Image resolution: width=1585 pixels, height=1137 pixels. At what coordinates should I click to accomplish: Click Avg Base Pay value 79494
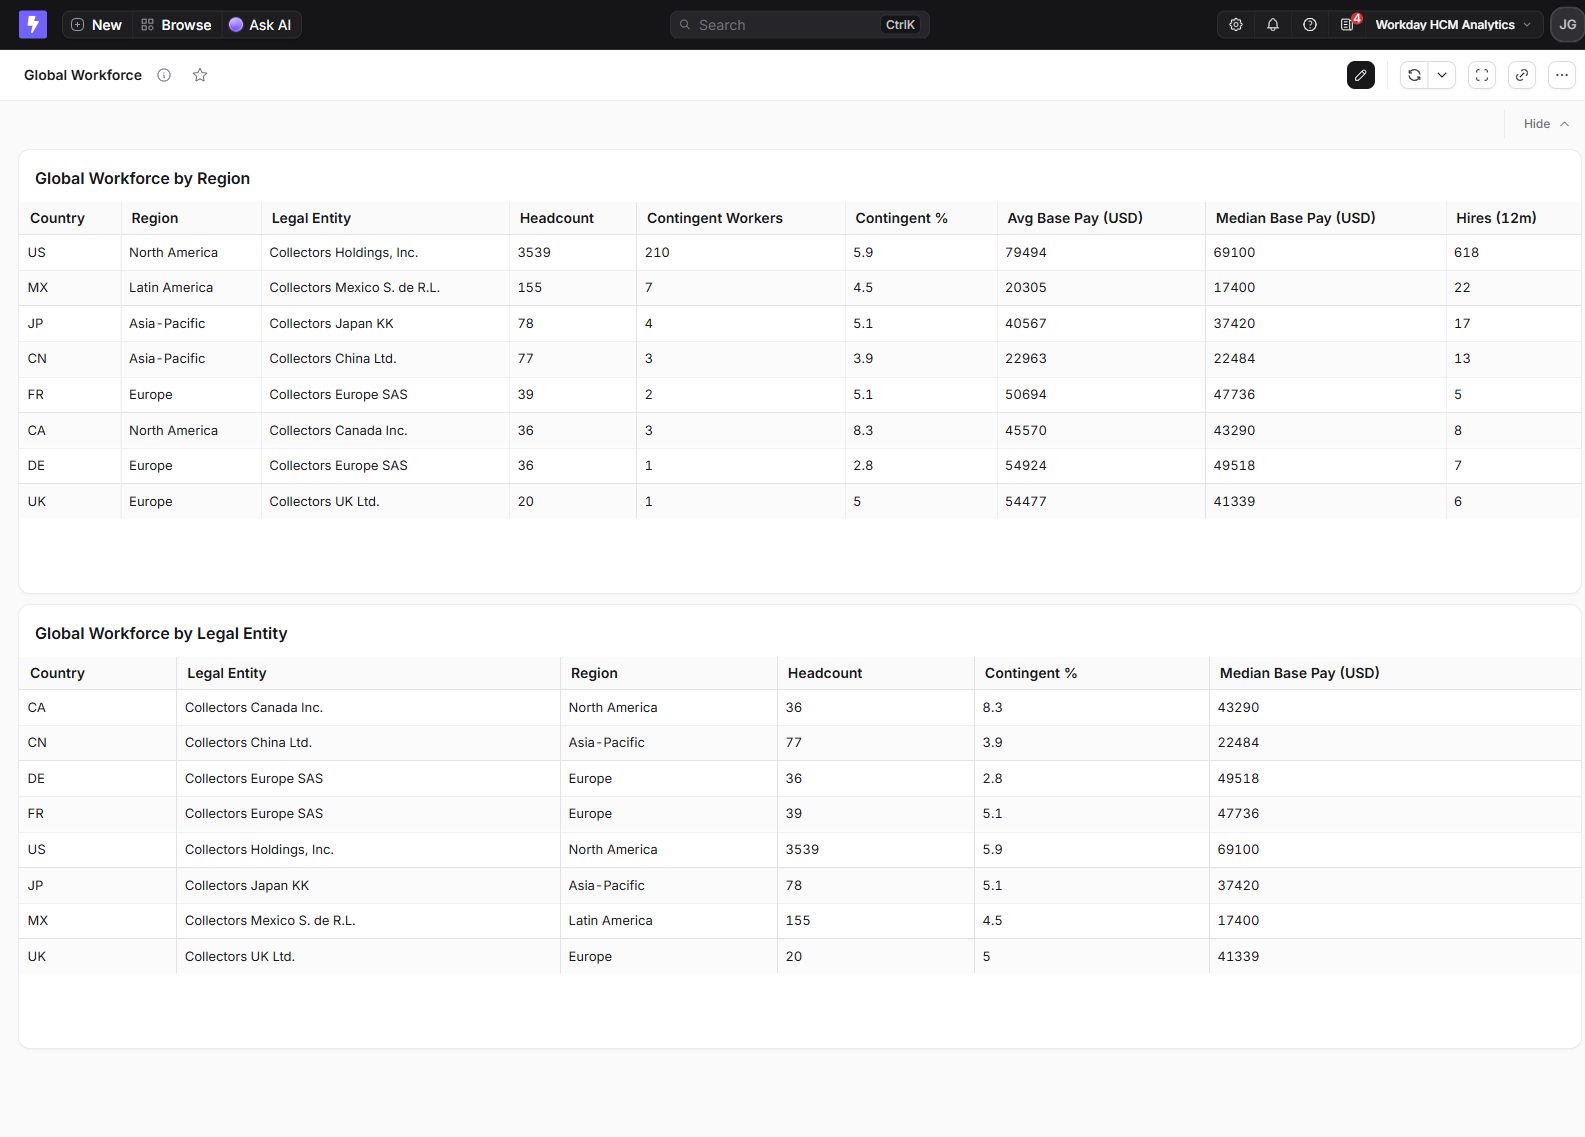coord(1026,252)
